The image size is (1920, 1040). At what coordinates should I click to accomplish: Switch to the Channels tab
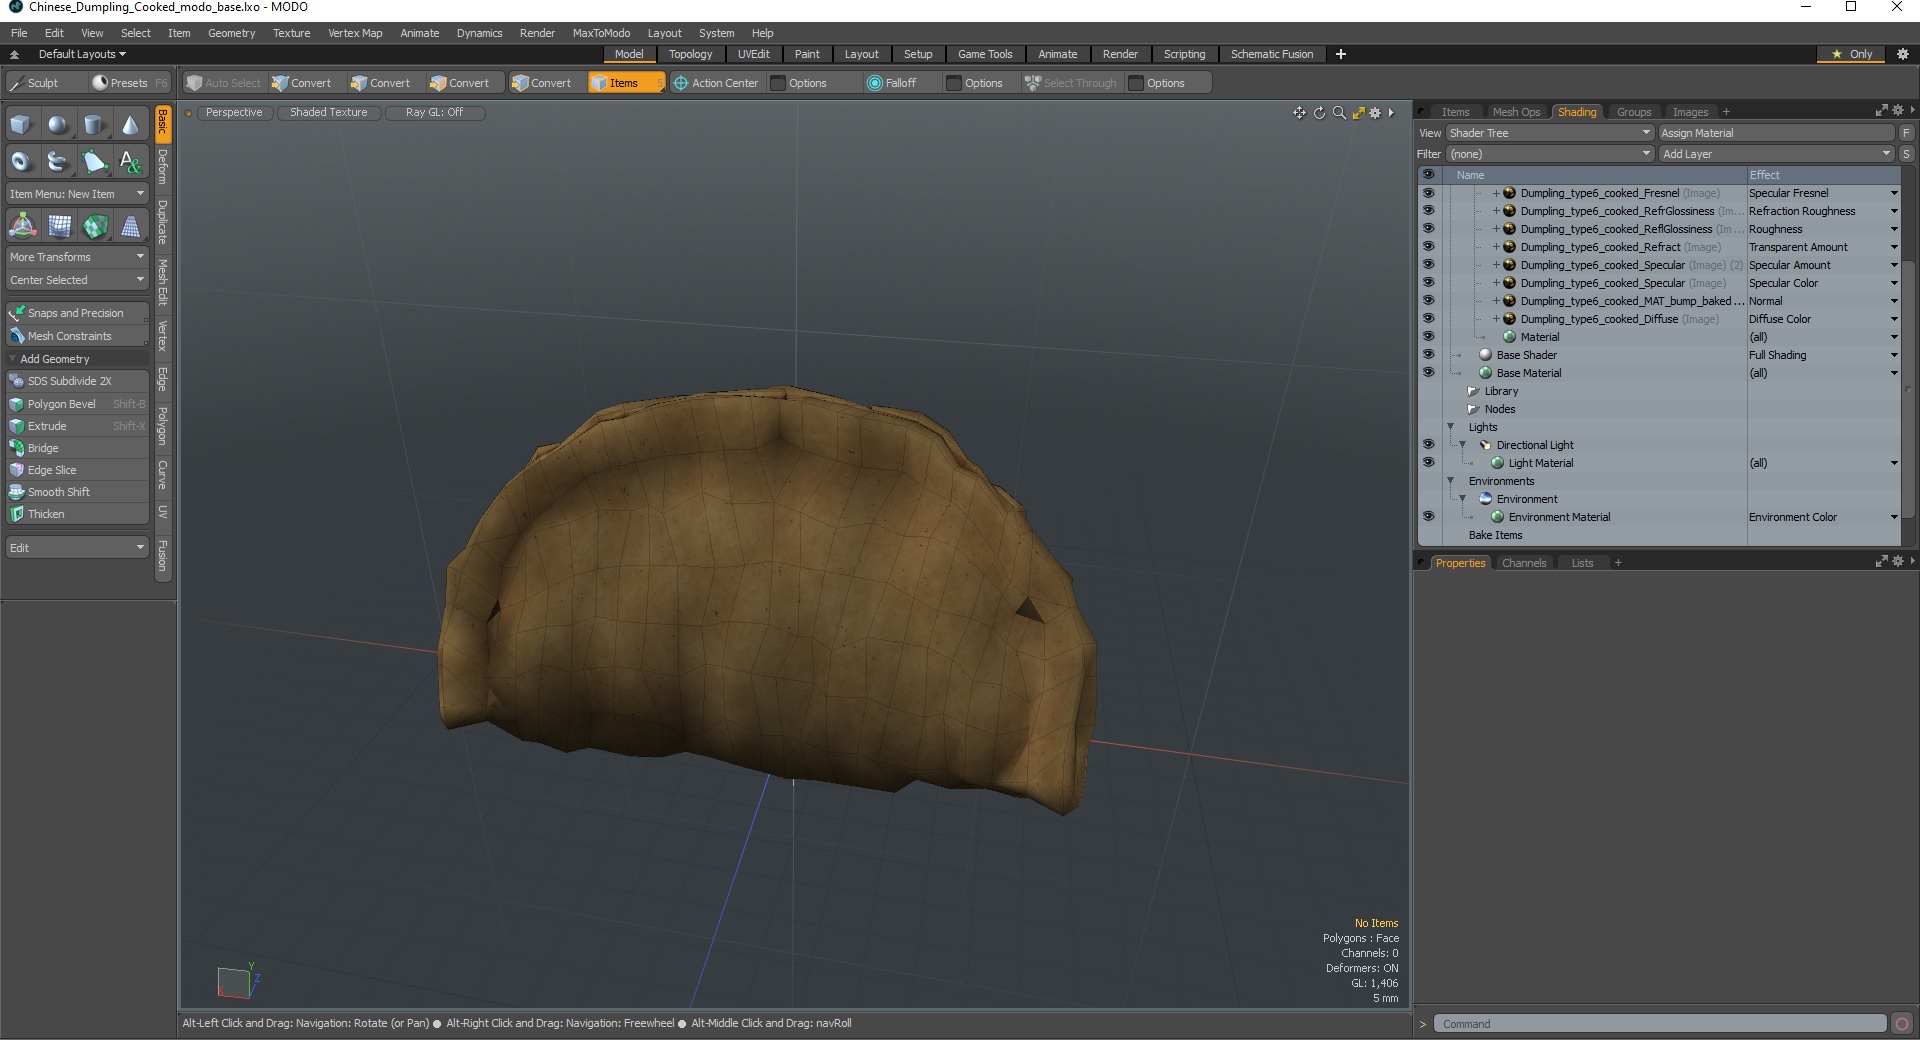click(1524, 563)
